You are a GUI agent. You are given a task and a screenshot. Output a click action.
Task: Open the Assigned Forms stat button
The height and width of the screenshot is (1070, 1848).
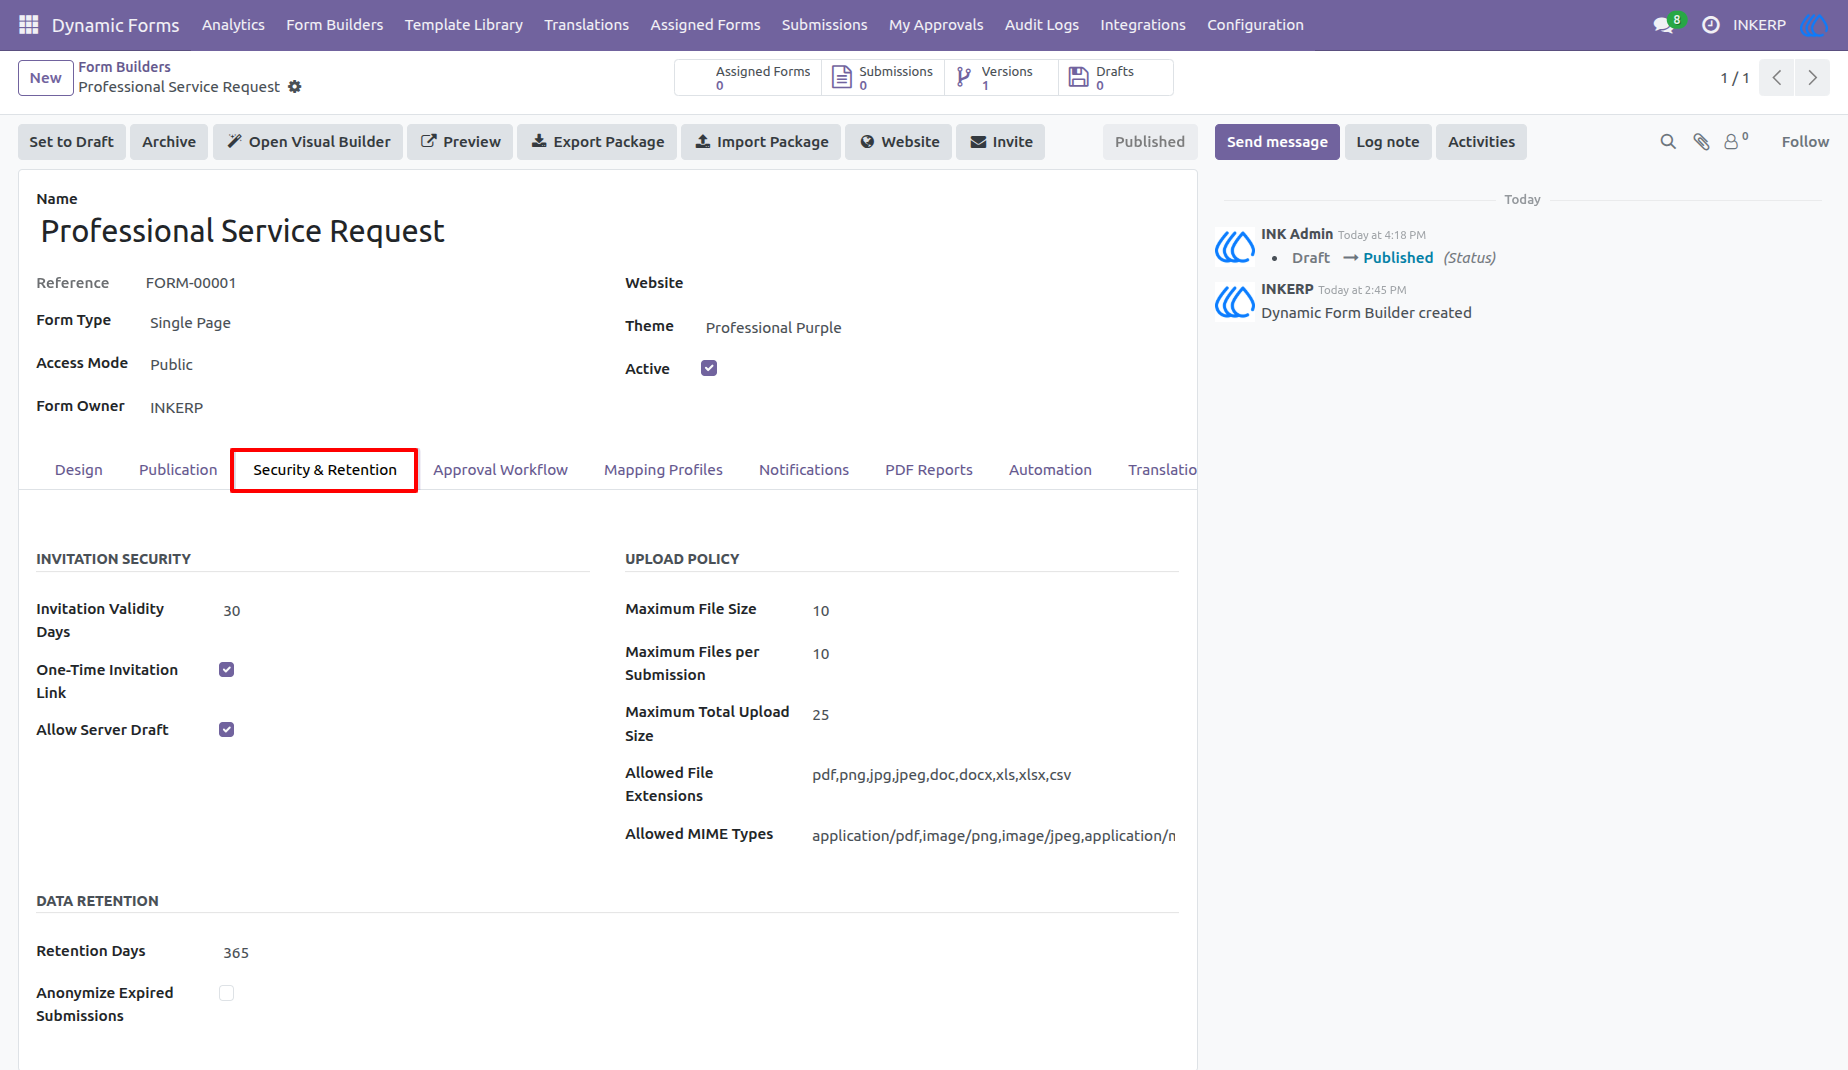pos(749,78)
